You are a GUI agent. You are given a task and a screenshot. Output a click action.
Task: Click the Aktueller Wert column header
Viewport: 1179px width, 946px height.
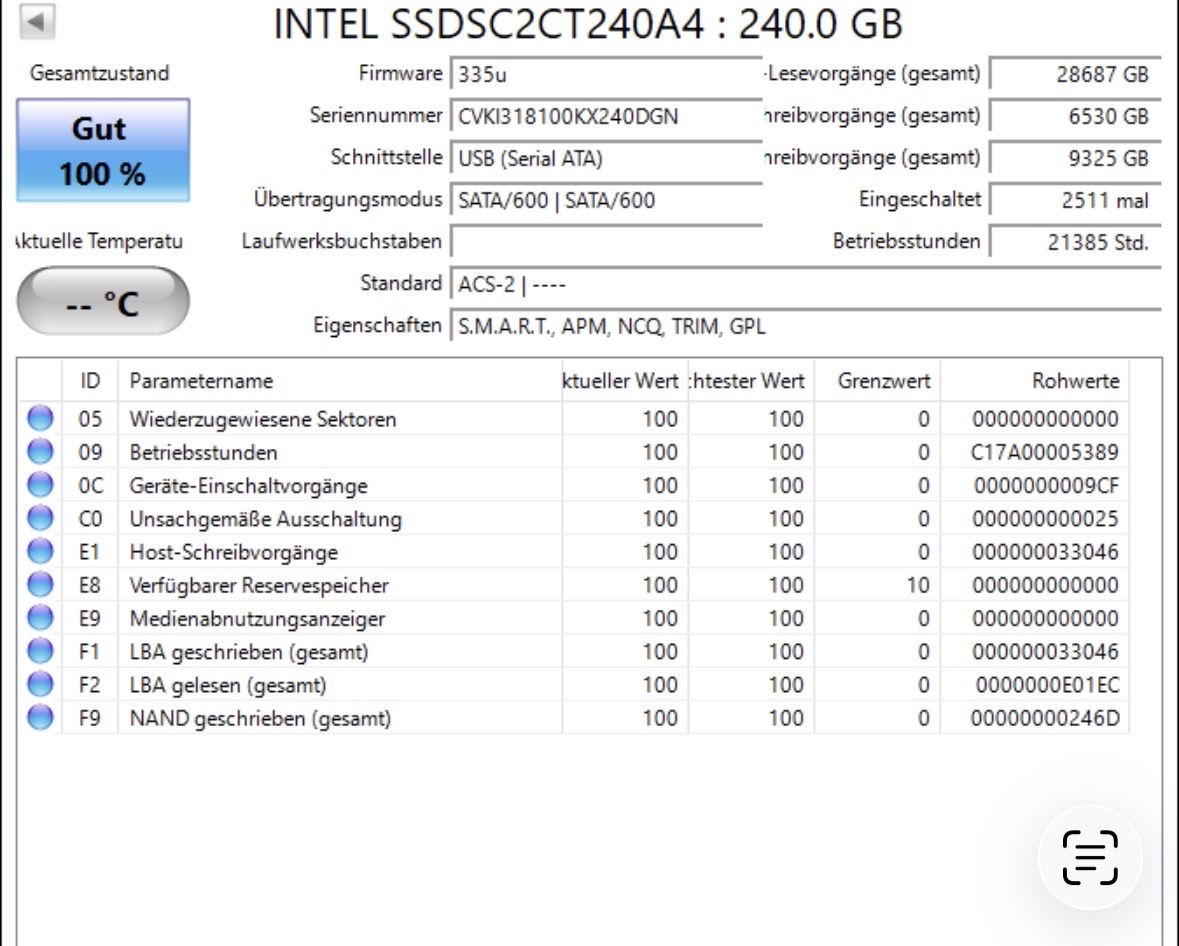click(x=625, y=381)
